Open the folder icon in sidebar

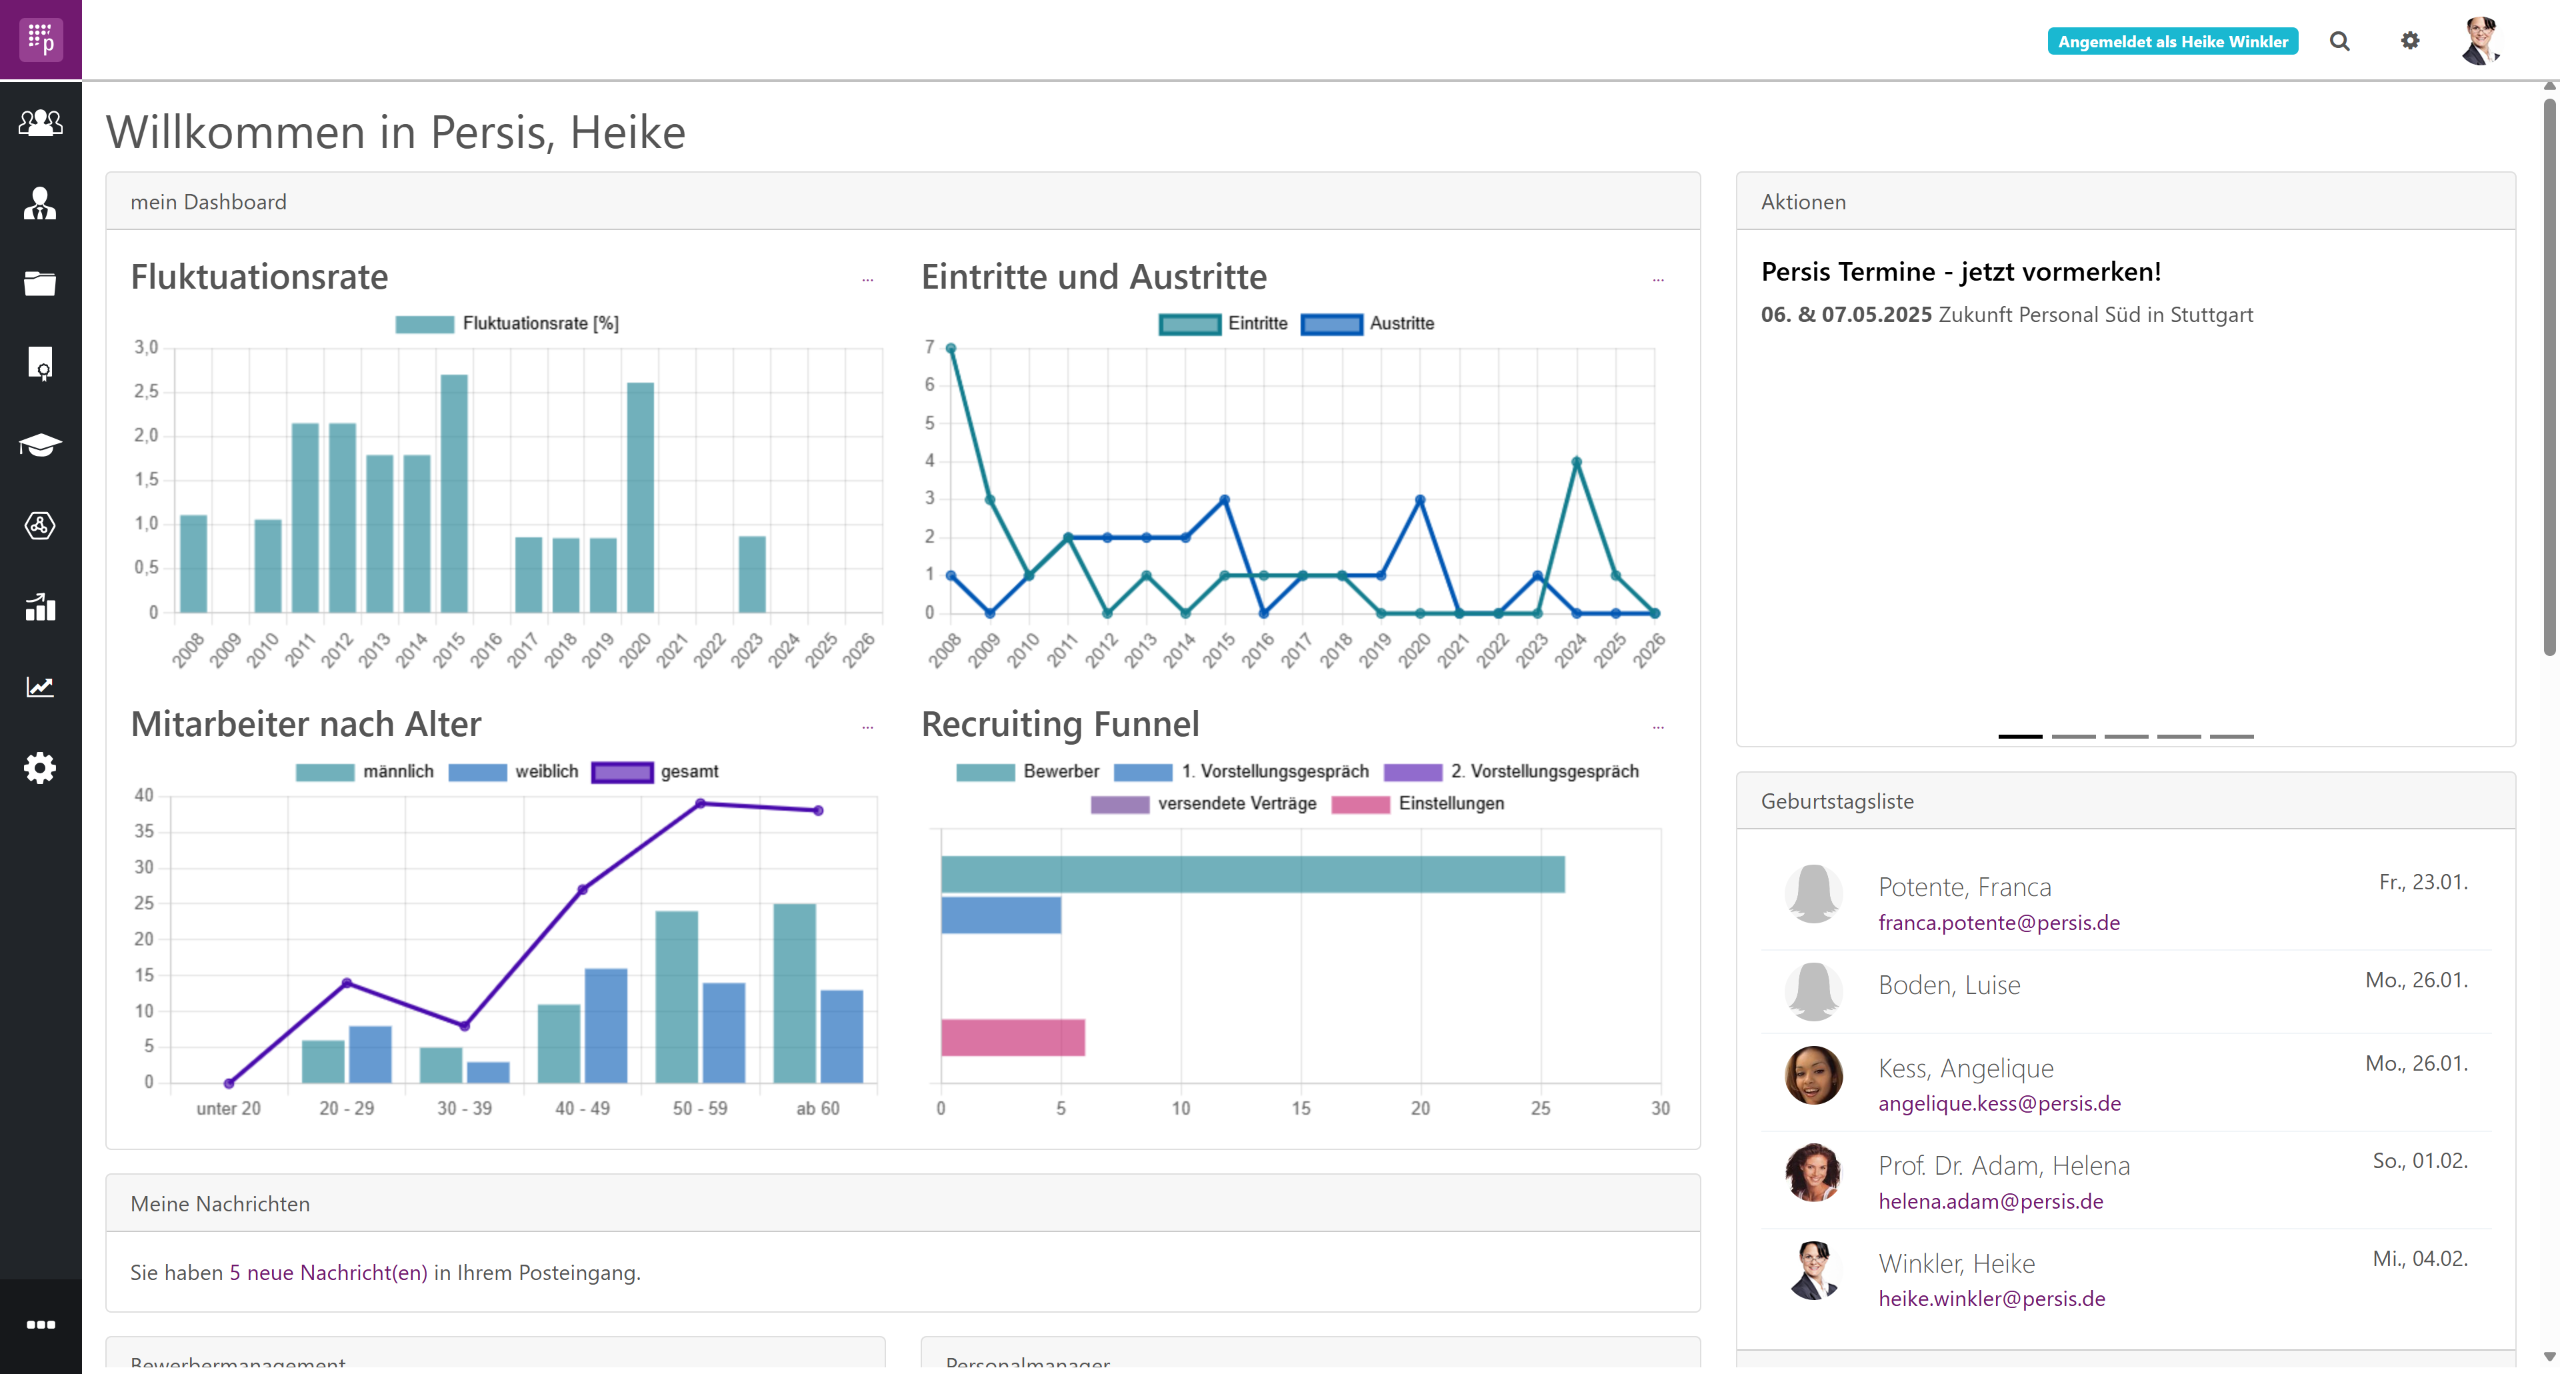(40, 284)
